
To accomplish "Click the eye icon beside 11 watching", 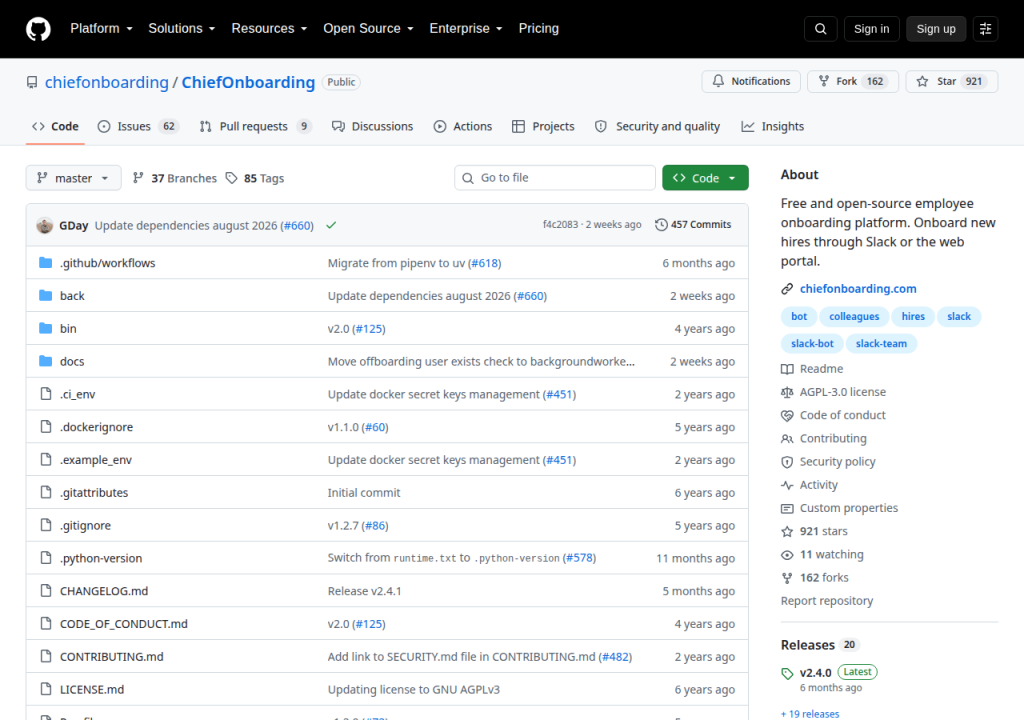I will point(787,555).
